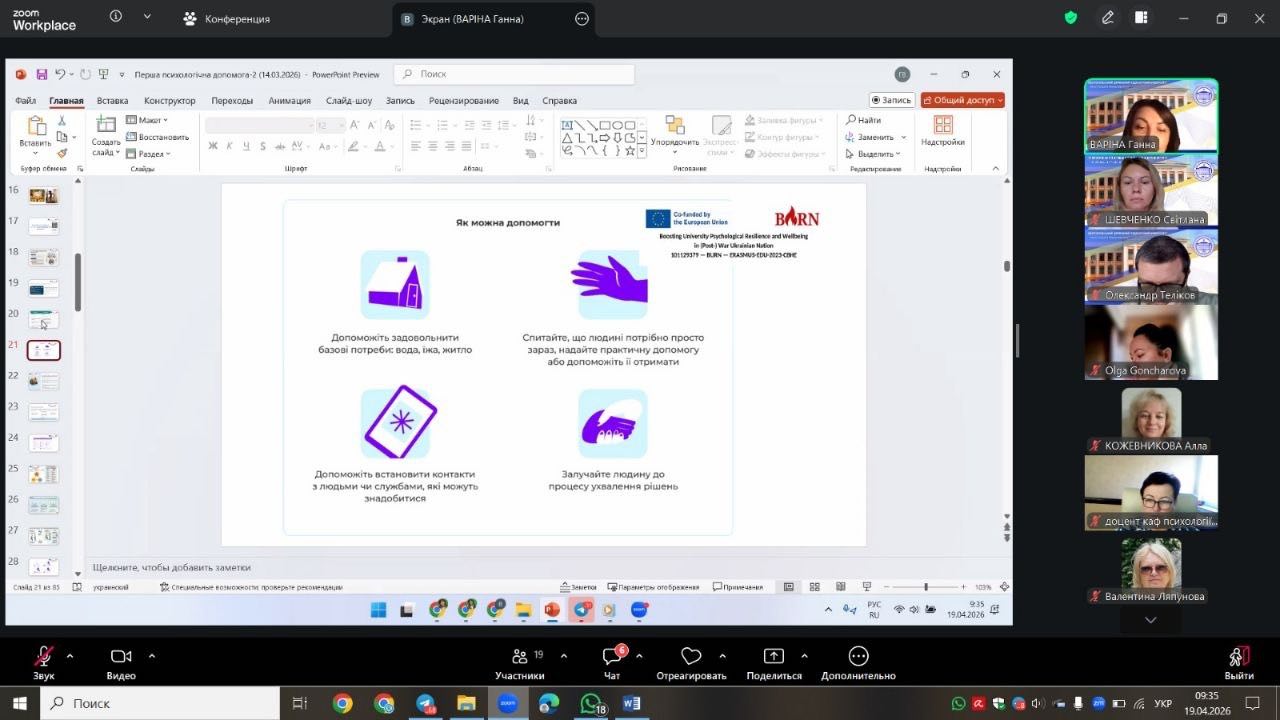The height and width of the screenshot is (720, 1280).
Task: Expand the chevron below the participant video list
Action: click(1151, 620)
